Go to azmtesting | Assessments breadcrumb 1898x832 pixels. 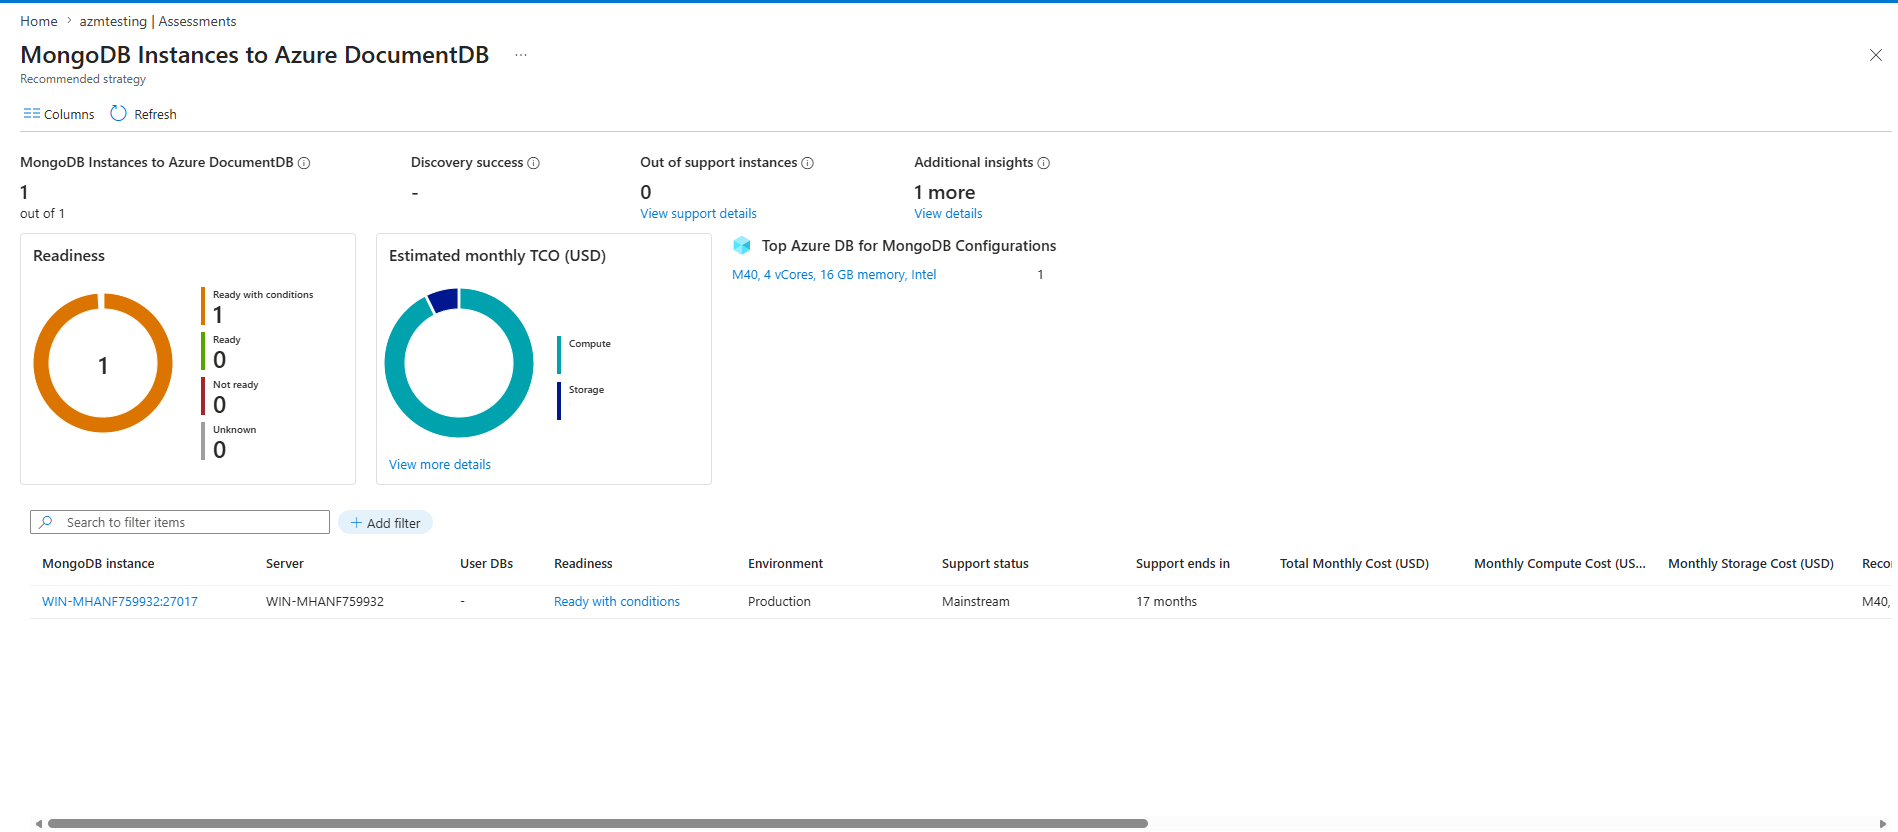[158, 21]
